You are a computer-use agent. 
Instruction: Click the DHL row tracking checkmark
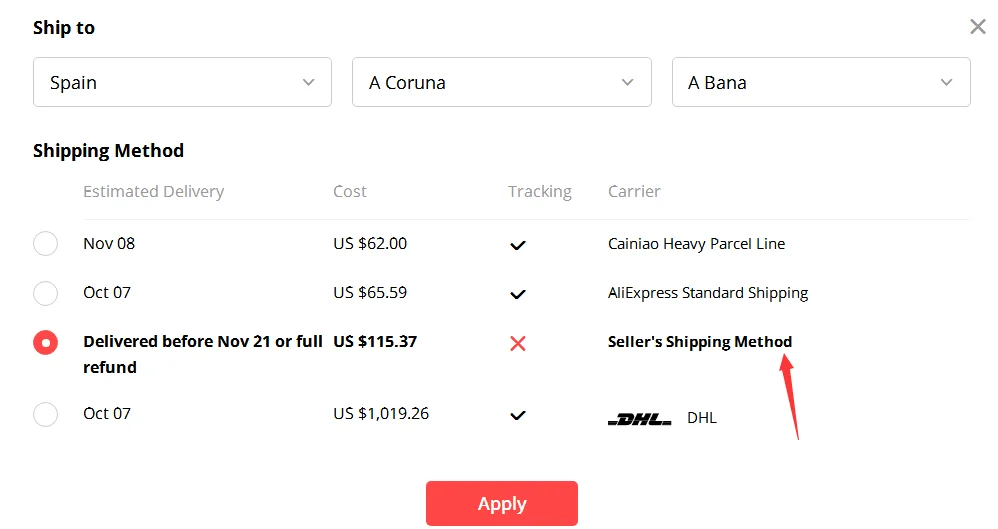pyautogui.click(x=517, y=415)
